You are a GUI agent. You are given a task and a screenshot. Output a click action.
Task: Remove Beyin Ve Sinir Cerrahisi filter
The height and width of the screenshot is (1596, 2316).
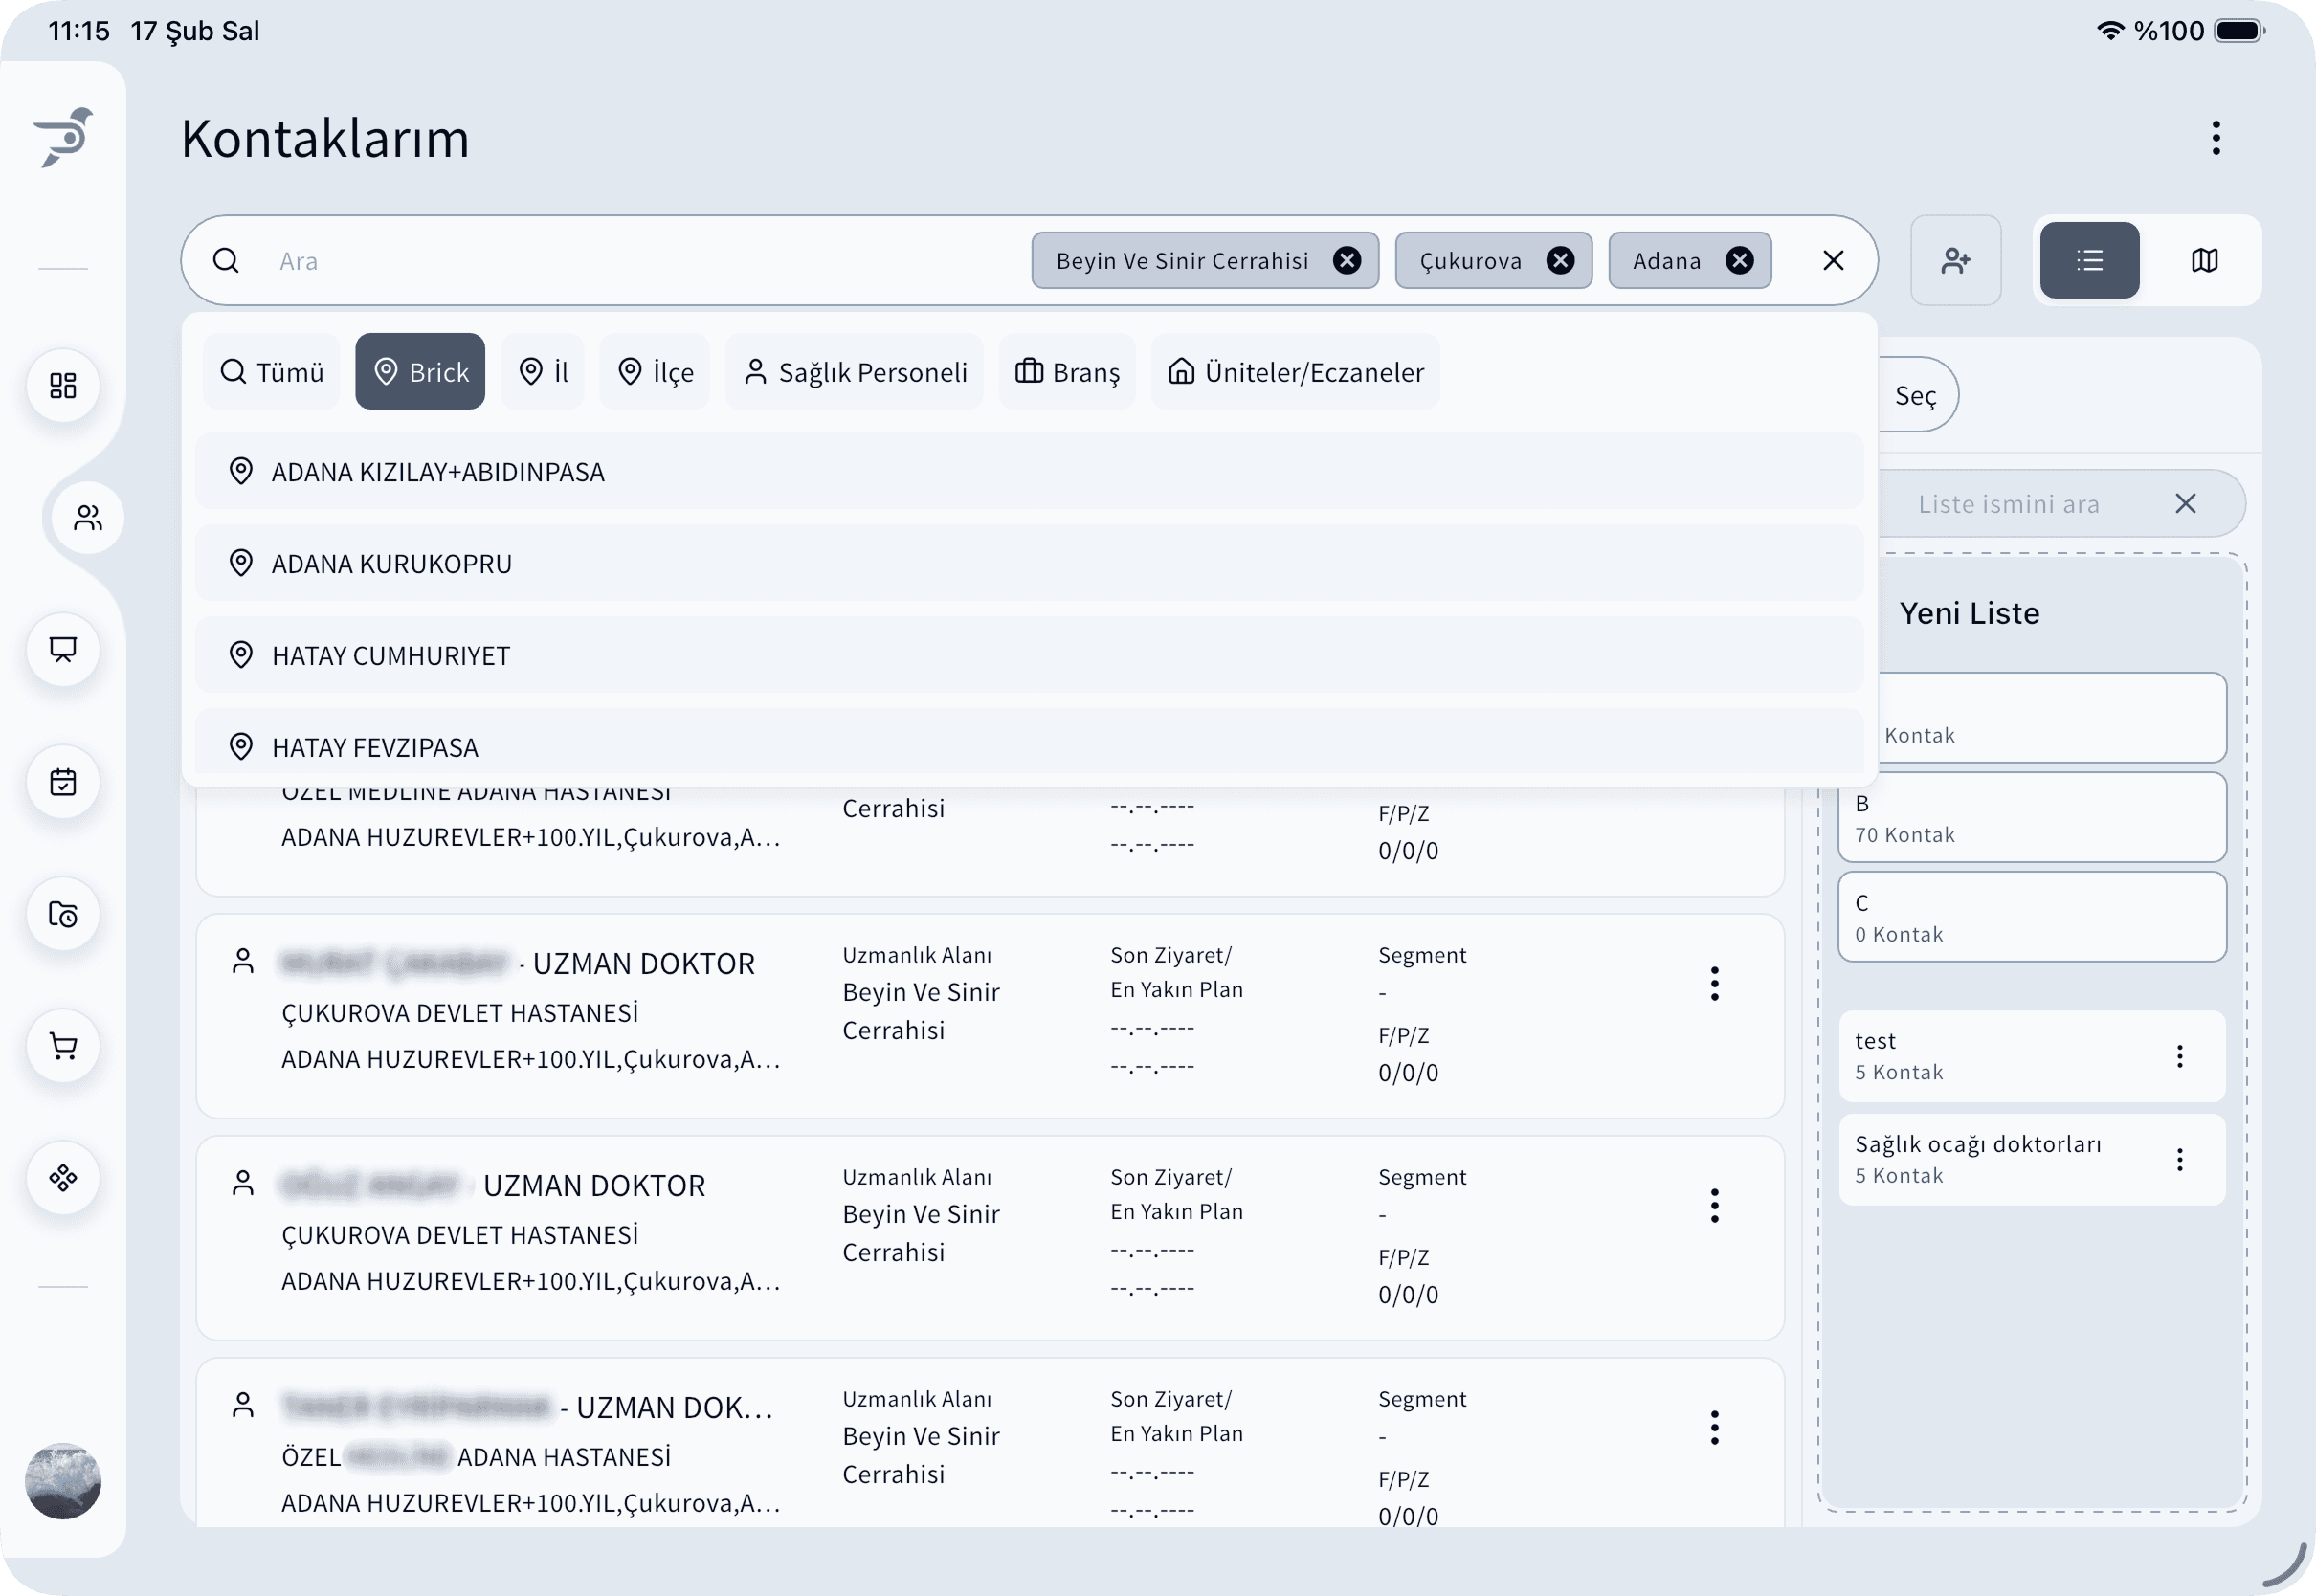1347,261
